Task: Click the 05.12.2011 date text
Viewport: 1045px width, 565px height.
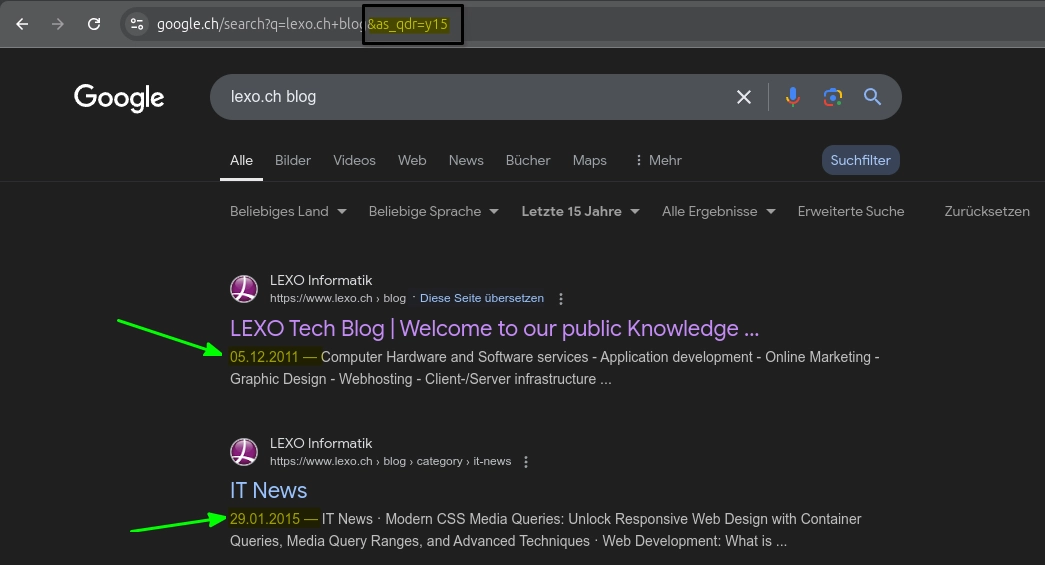Action: point(264,357)
